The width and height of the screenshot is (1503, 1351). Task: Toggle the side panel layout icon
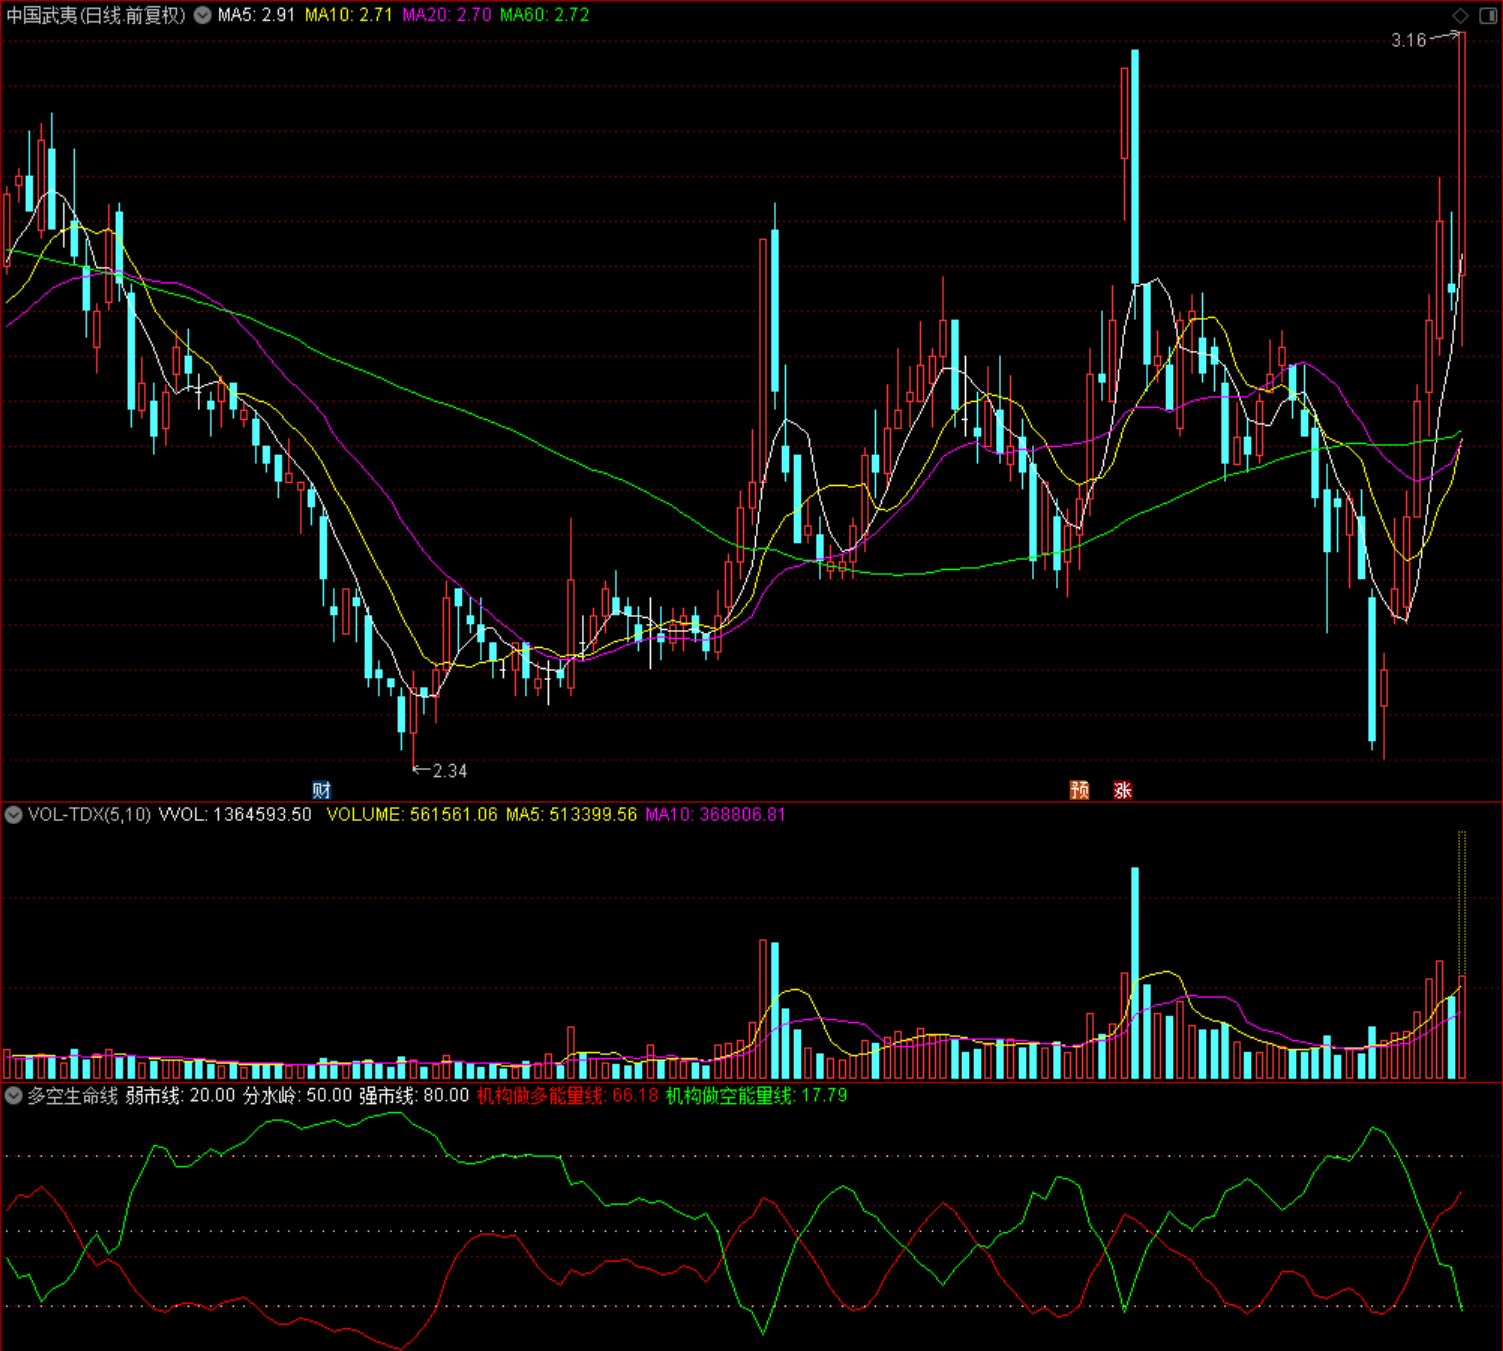[1487, 15]
